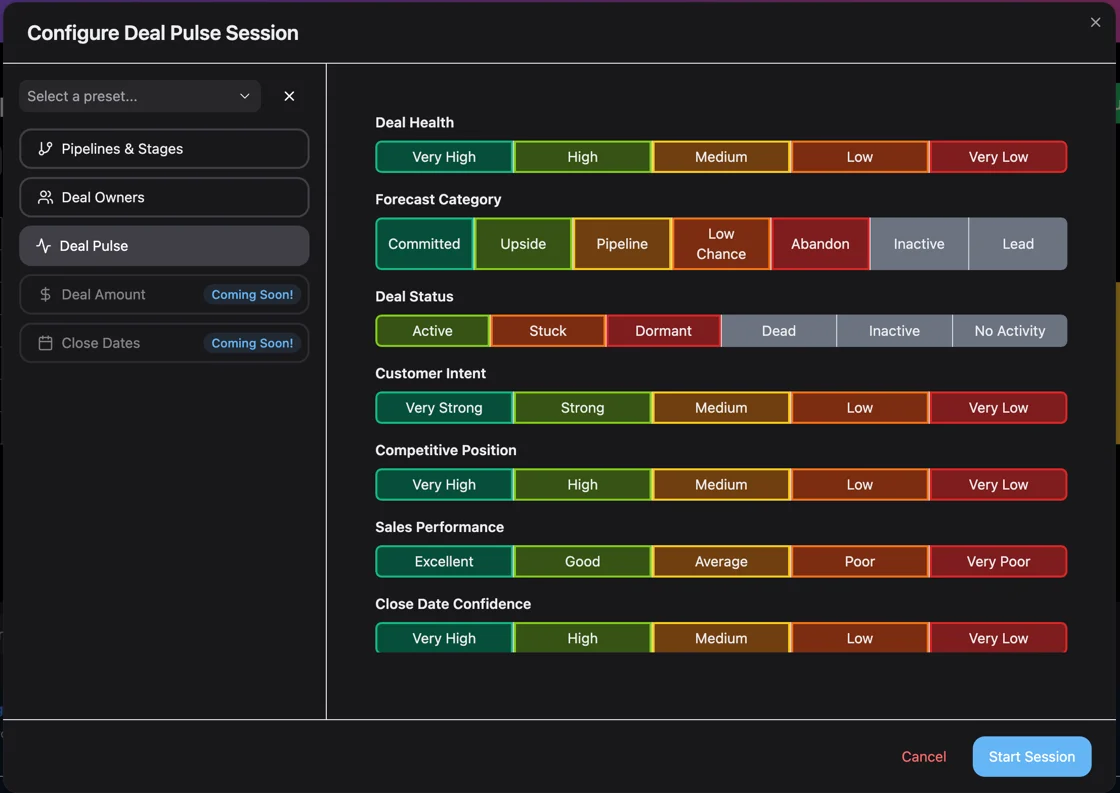Select Medium under Deal Health
This screenshot has width=1120, height=793.
(x=721, y=156)
